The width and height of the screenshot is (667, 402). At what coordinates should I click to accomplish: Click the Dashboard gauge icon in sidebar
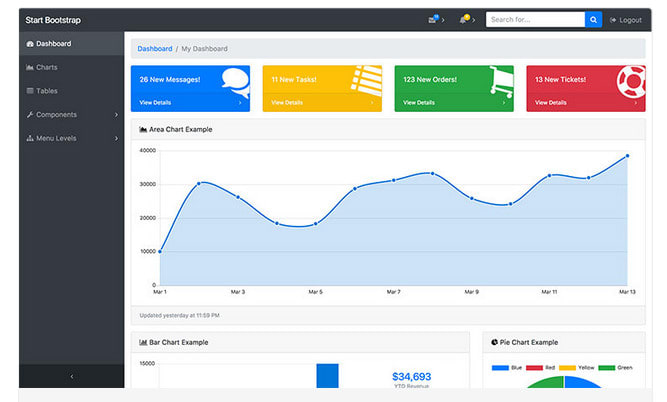30,44
